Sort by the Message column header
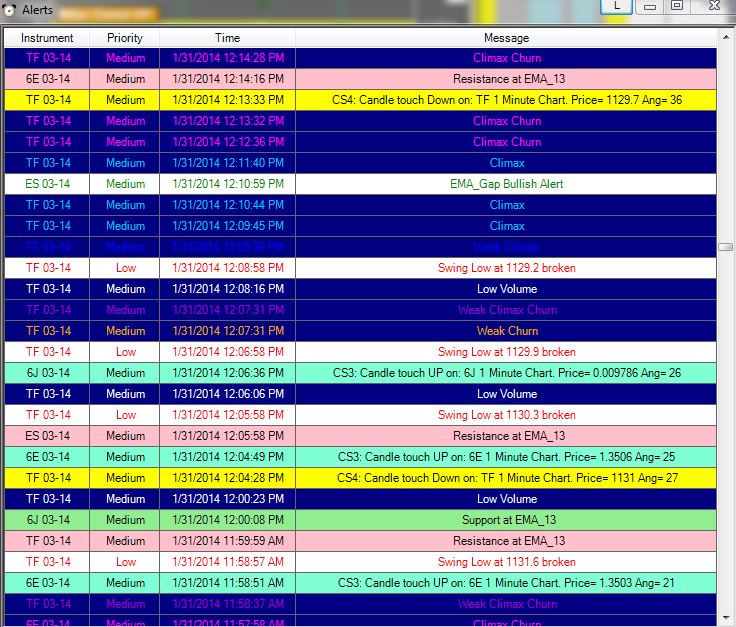The height and width of the screenshot is (627, 736). click(506, 38)
